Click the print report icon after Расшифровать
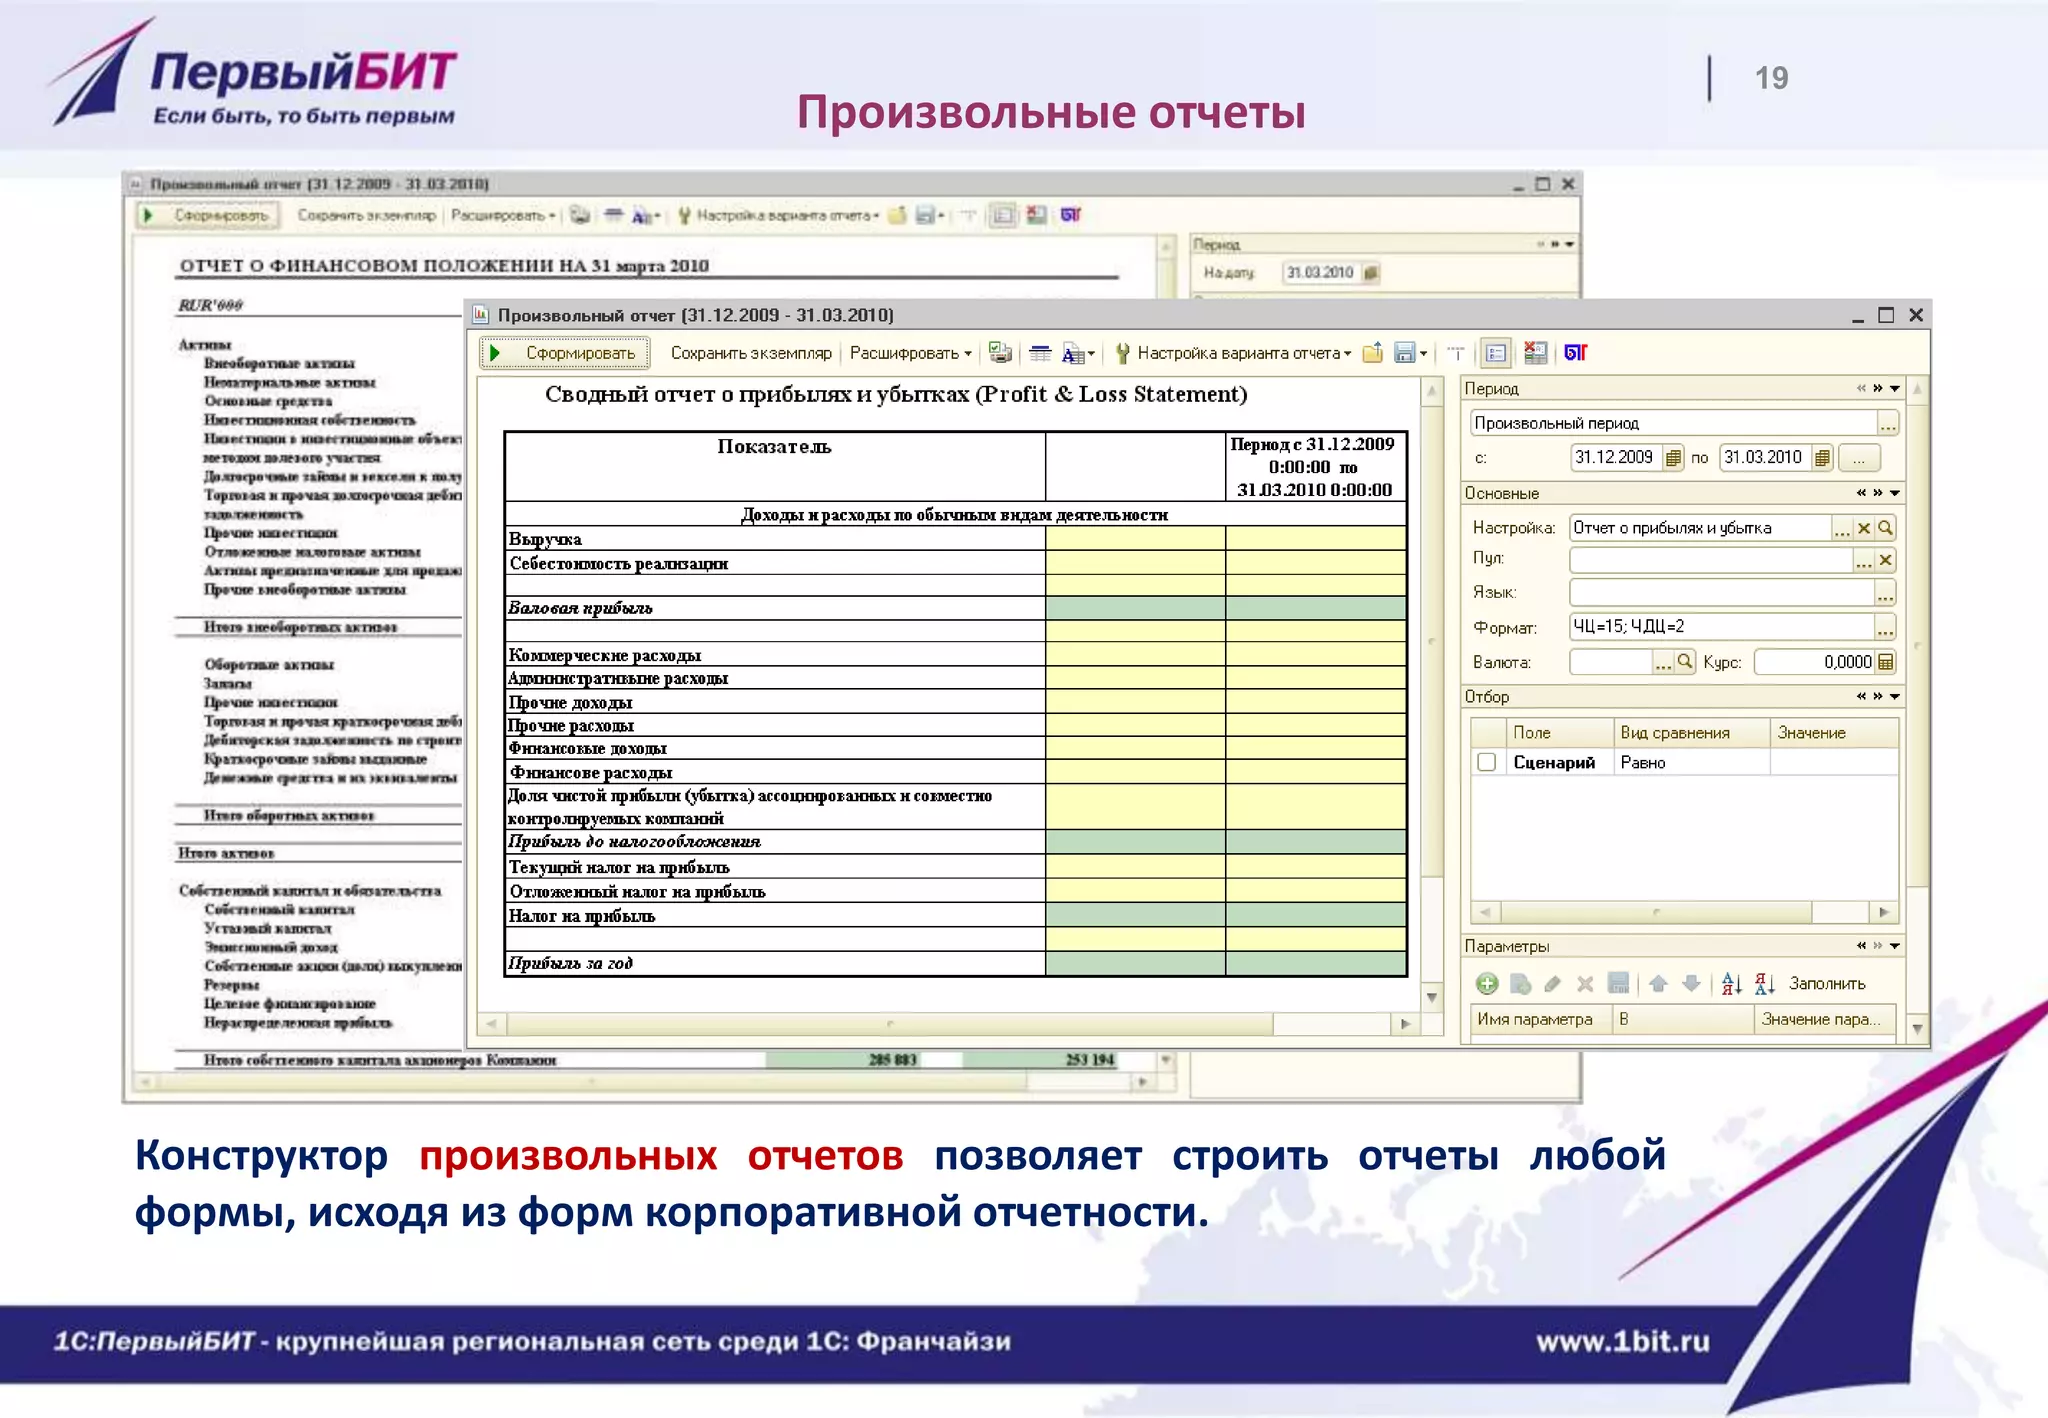This screenshot has height=1418, width=2048. (x=1000, y=353)
